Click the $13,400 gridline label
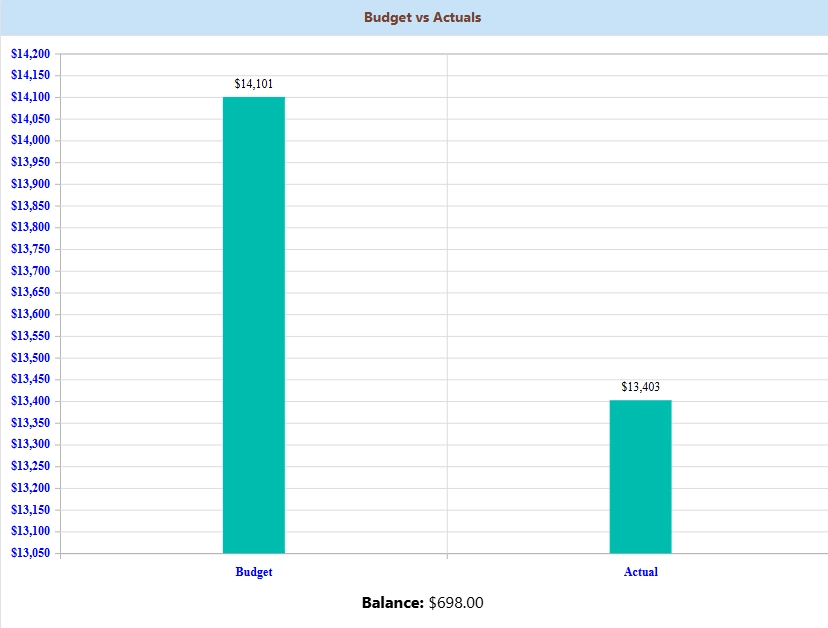The height and width of the screenshot is (628, 828). click(31, 400)
